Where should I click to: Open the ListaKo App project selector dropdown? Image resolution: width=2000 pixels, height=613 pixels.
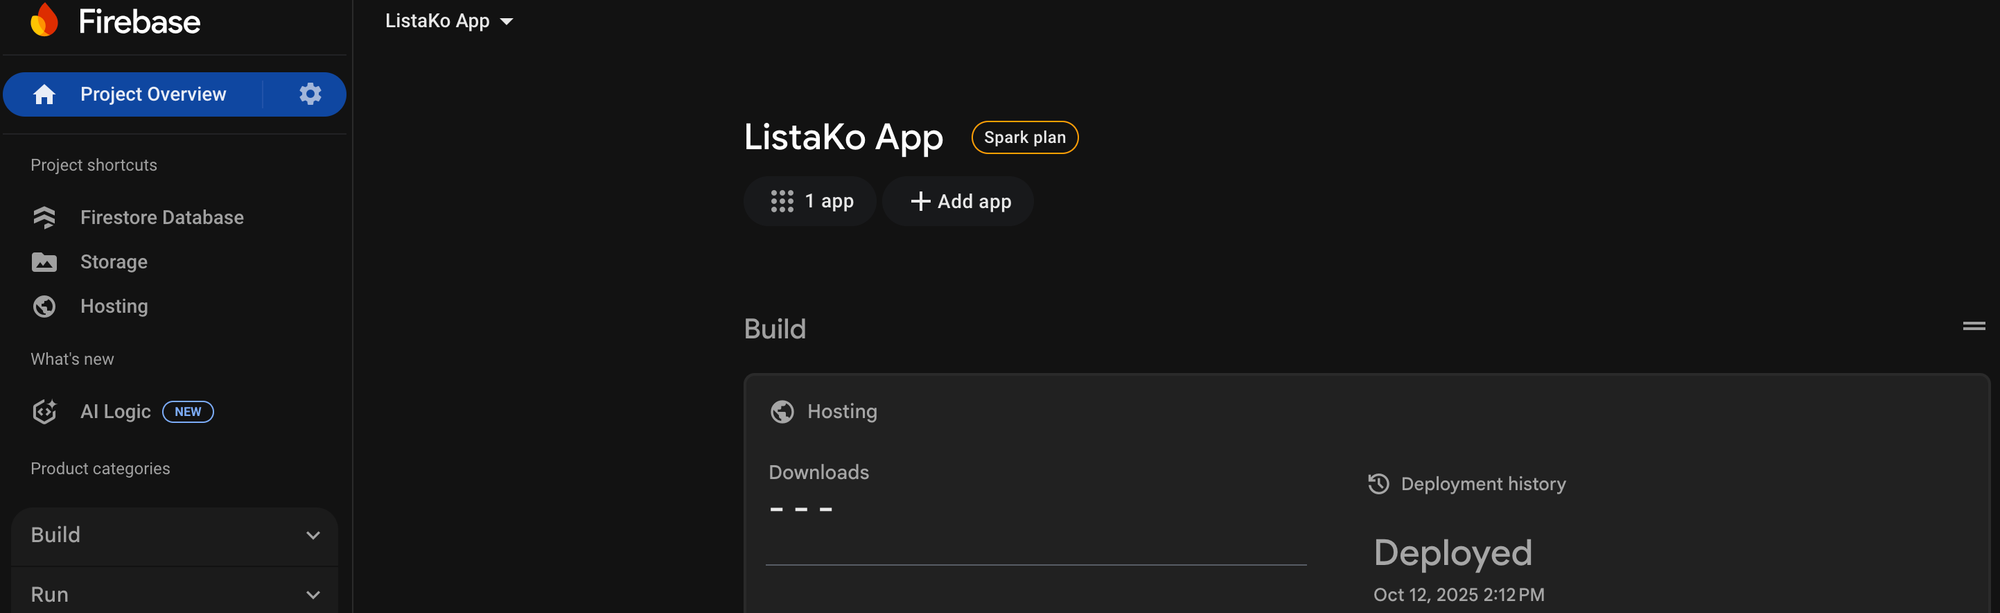pos(449,21)
